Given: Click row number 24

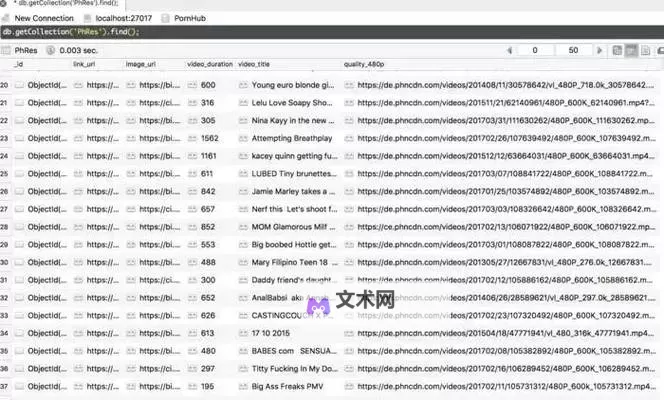Looking at the screenshot, I should pos(4,156).
